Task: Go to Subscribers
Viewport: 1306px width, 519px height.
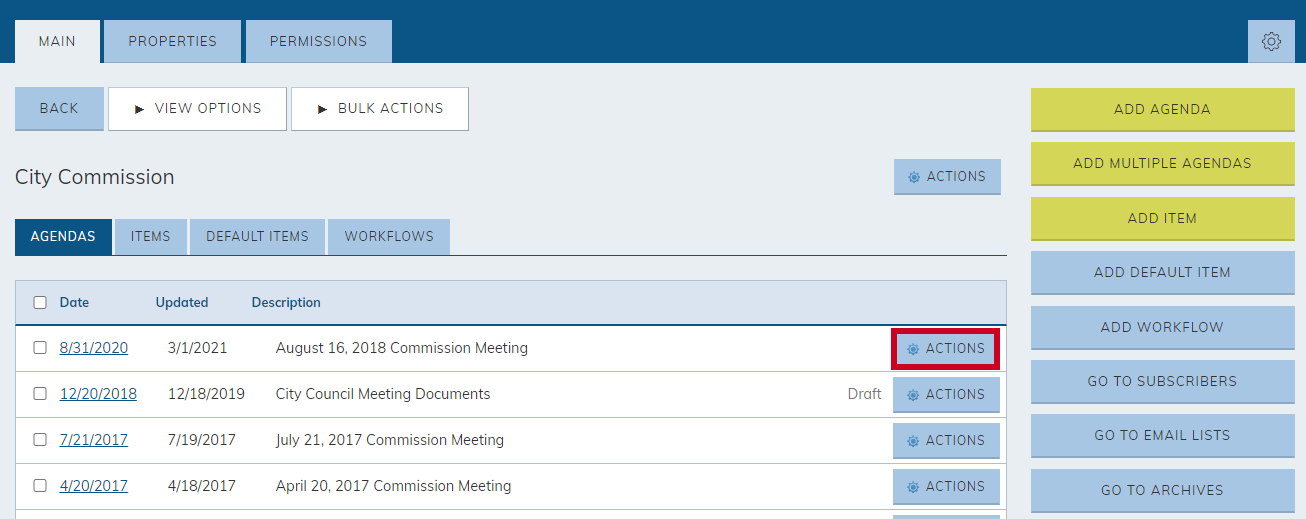Action: (1162, 382)
